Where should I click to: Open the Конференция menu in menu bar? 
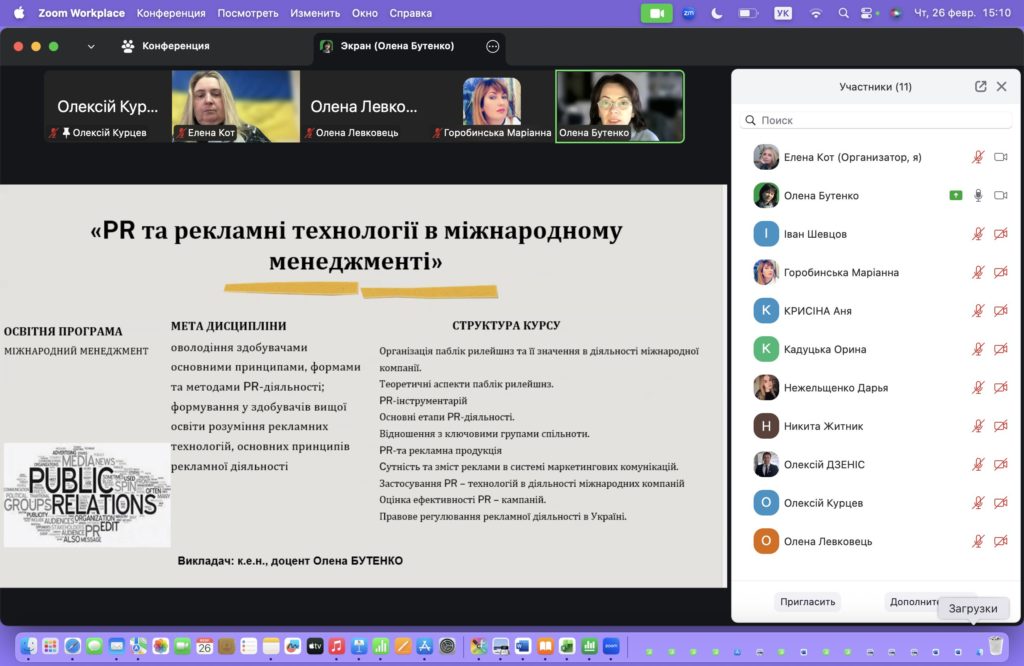click(x=171, y=13)
